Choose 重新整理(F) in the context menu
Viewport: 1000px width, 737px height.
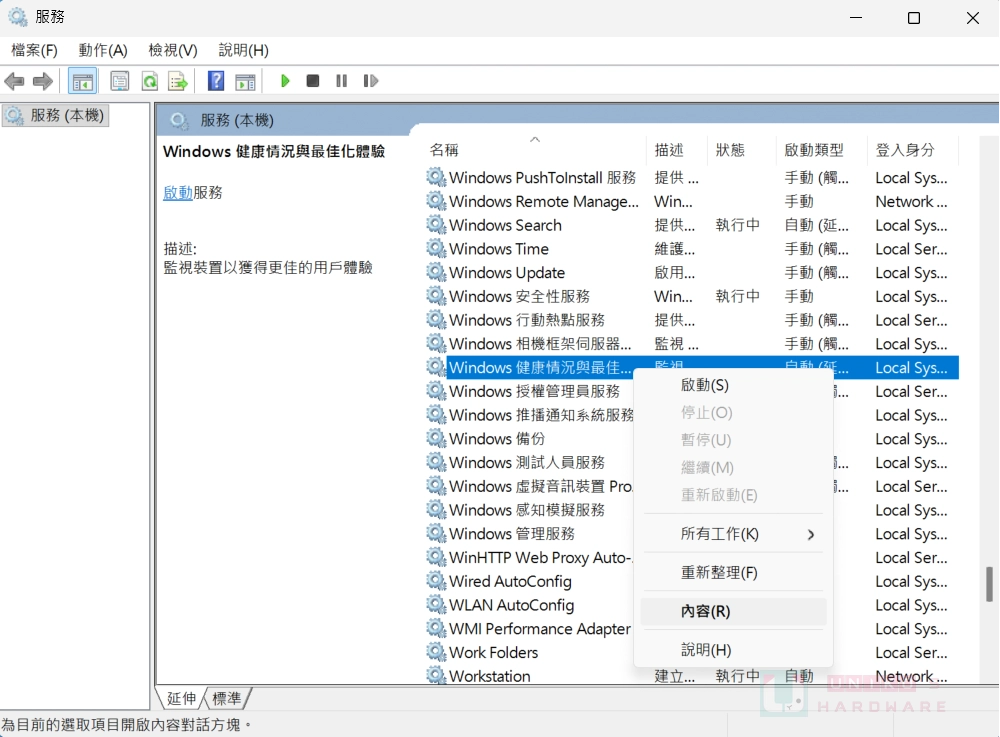coord(733,573)
